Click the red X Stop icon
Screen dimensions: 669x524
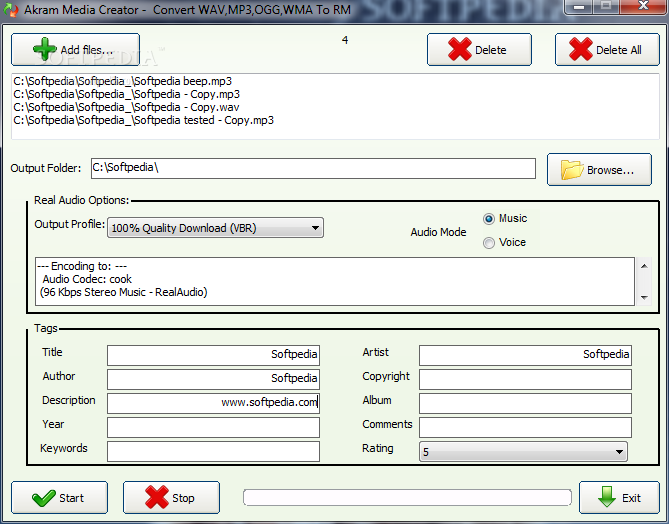(x=157, y=498)
